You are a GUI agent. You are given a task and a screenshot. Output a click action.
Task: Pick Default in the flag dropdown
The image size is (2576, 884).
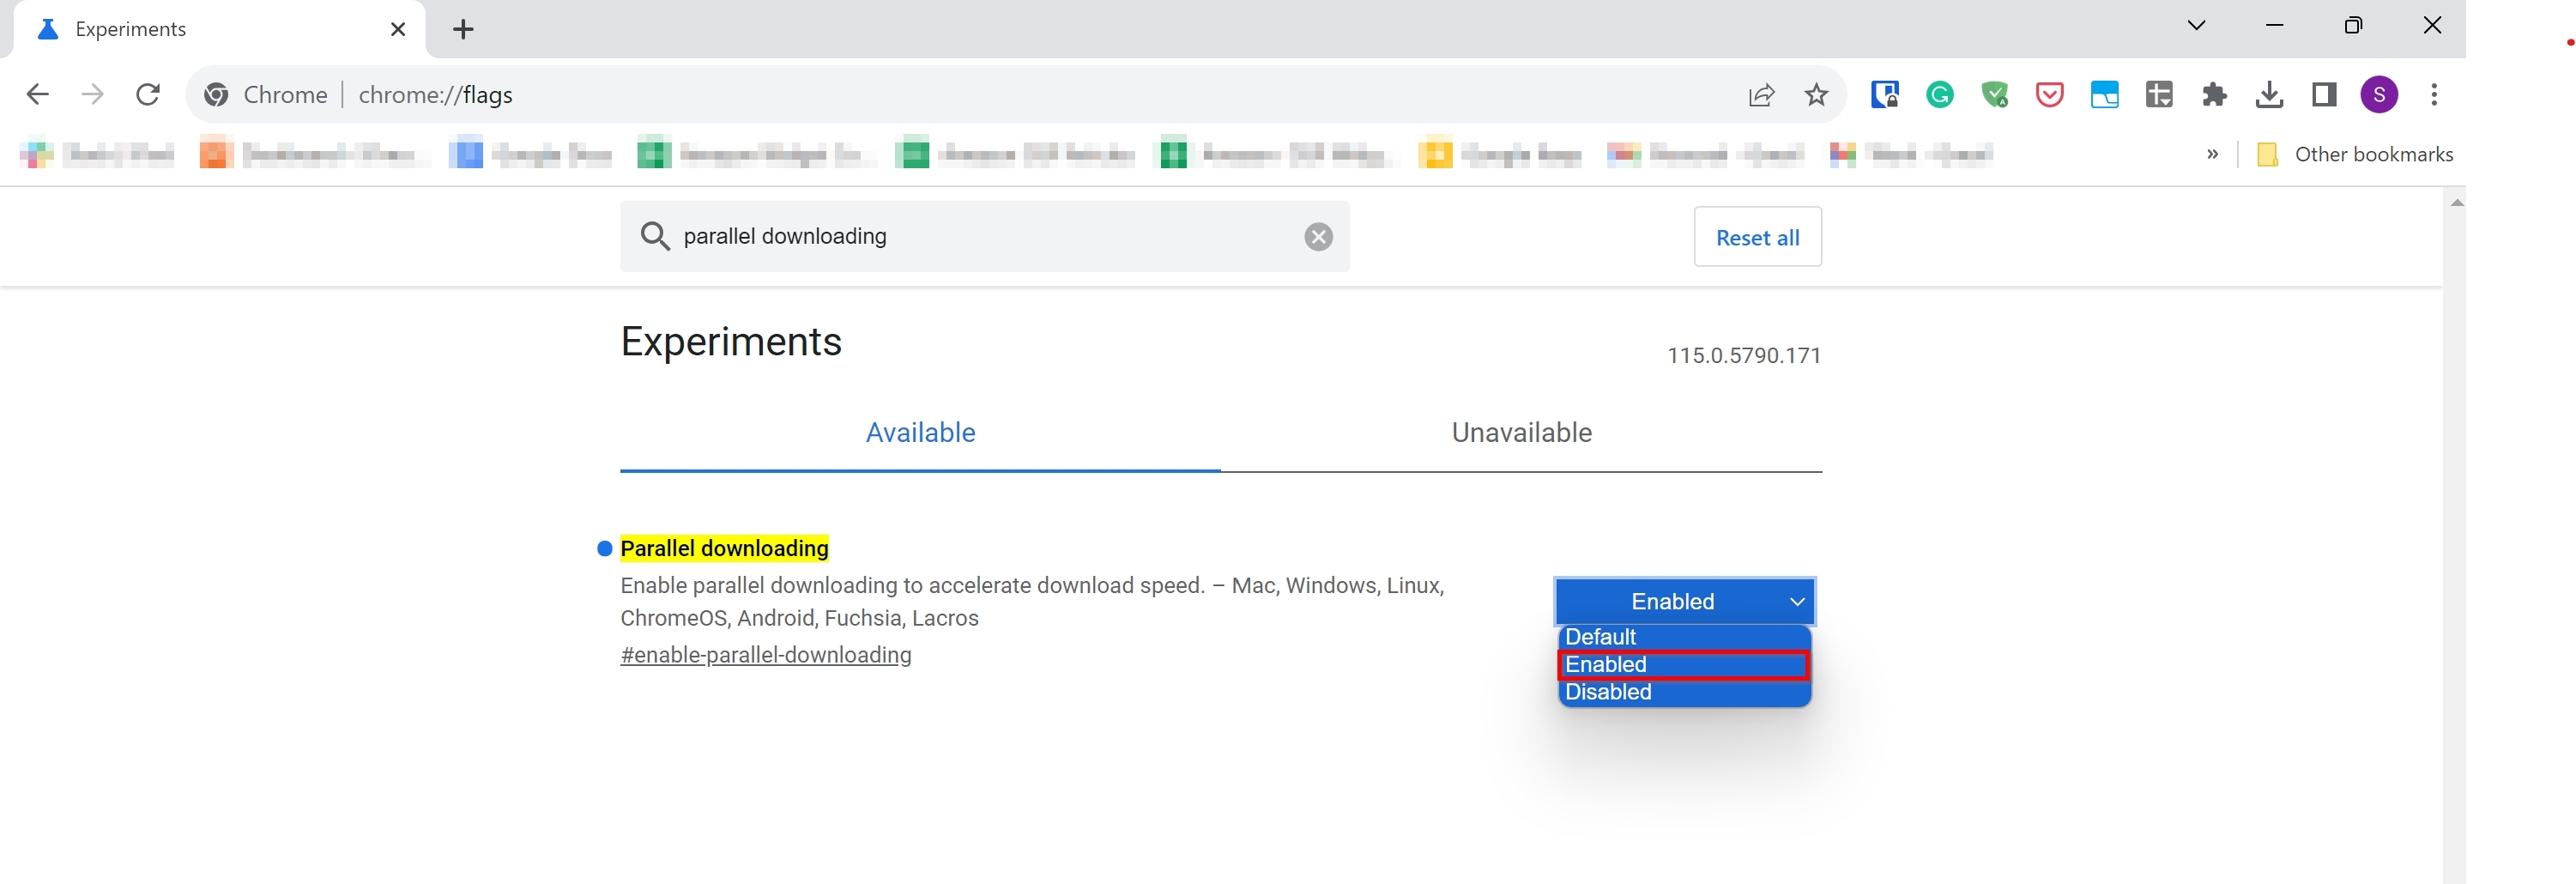(1683, 637)
